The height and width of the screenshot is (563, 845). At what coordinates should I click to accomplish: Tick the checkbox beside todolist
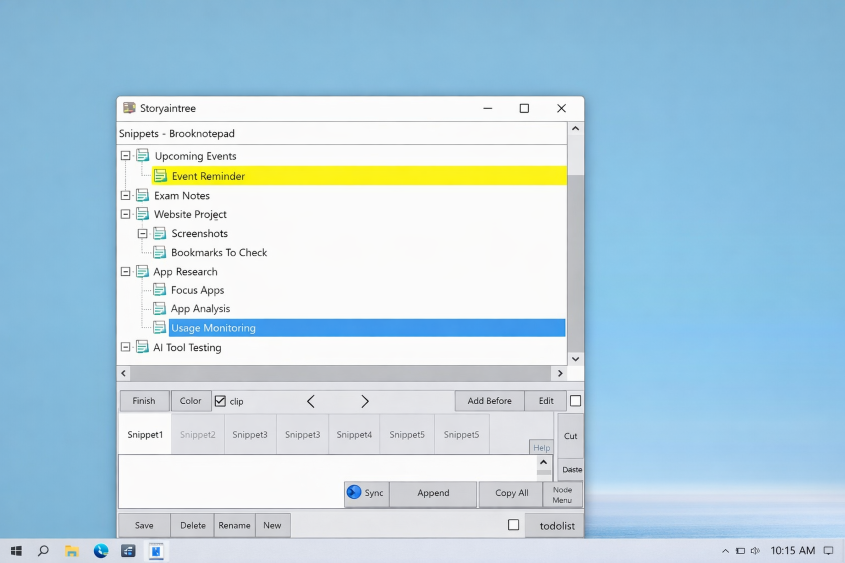click(514, 525)
